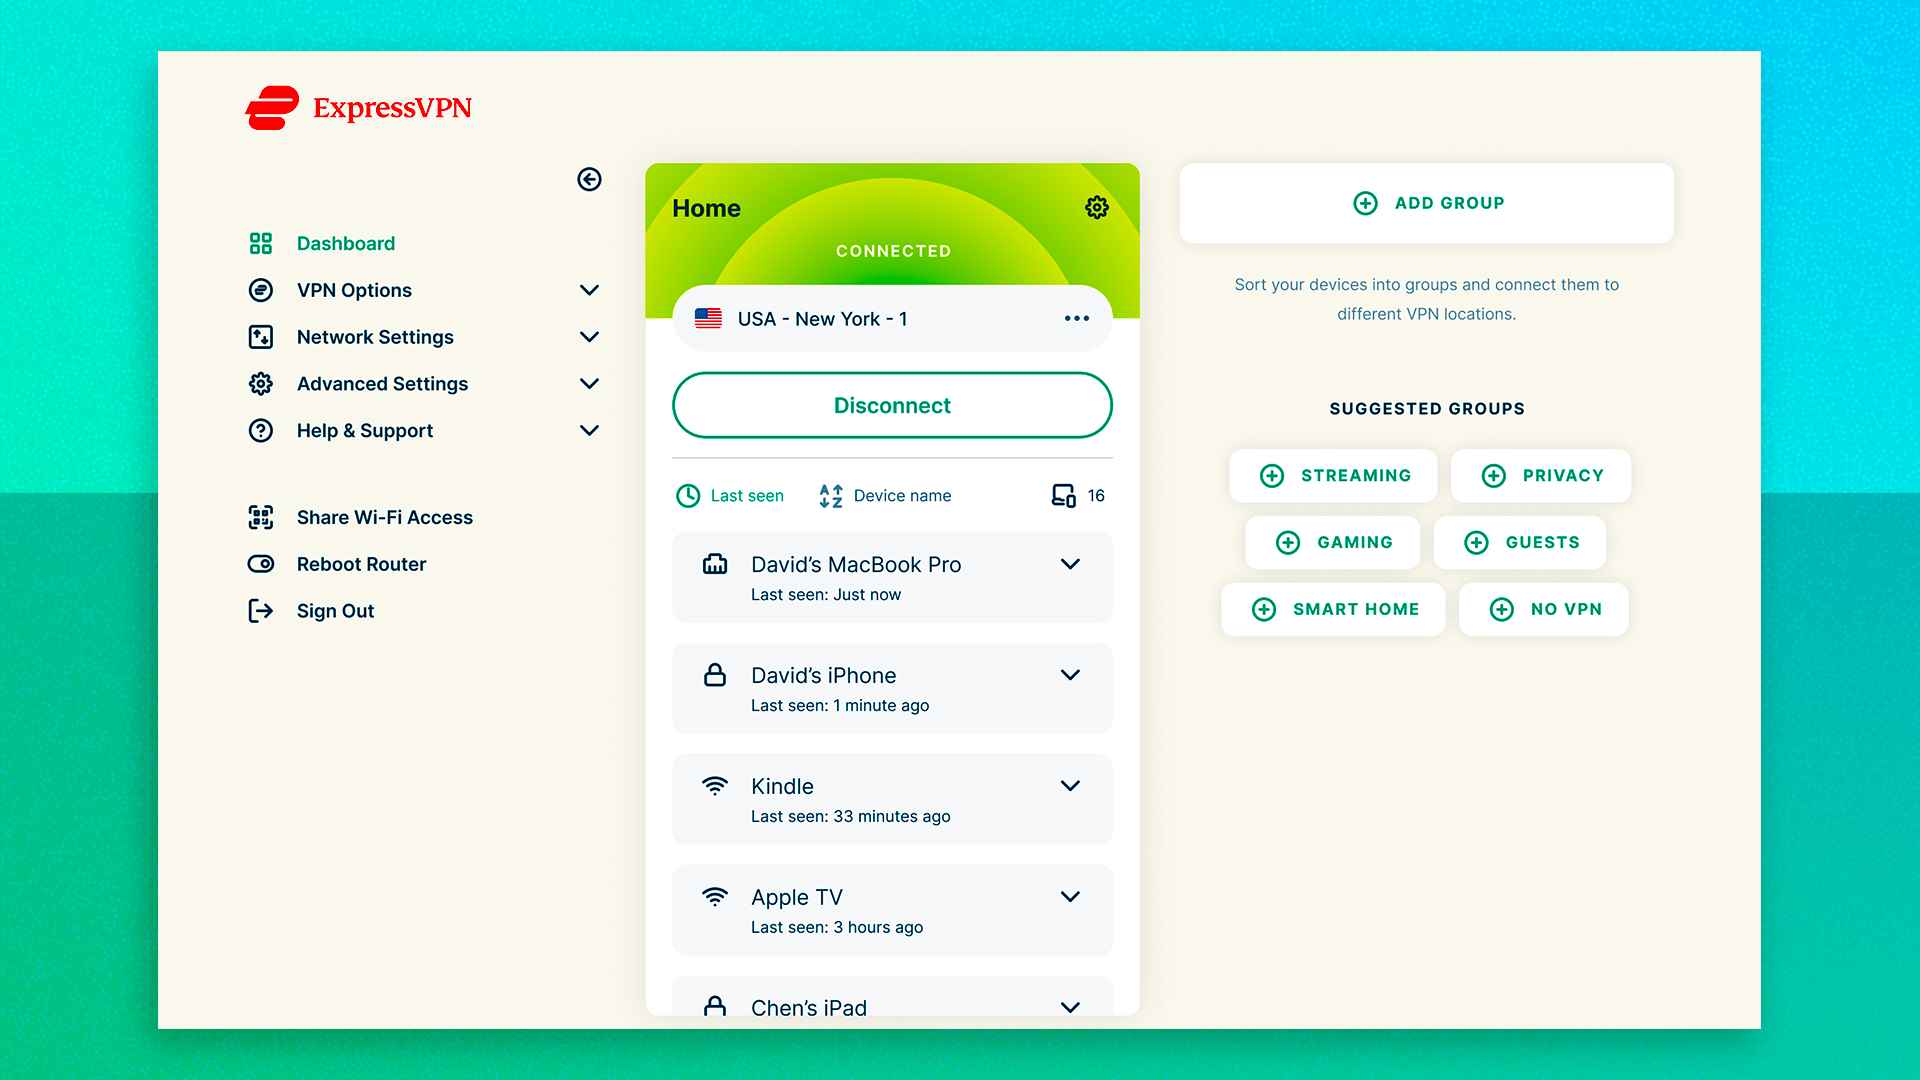
Task: Click the Reboot Router icon
Action: pos(261,564)
